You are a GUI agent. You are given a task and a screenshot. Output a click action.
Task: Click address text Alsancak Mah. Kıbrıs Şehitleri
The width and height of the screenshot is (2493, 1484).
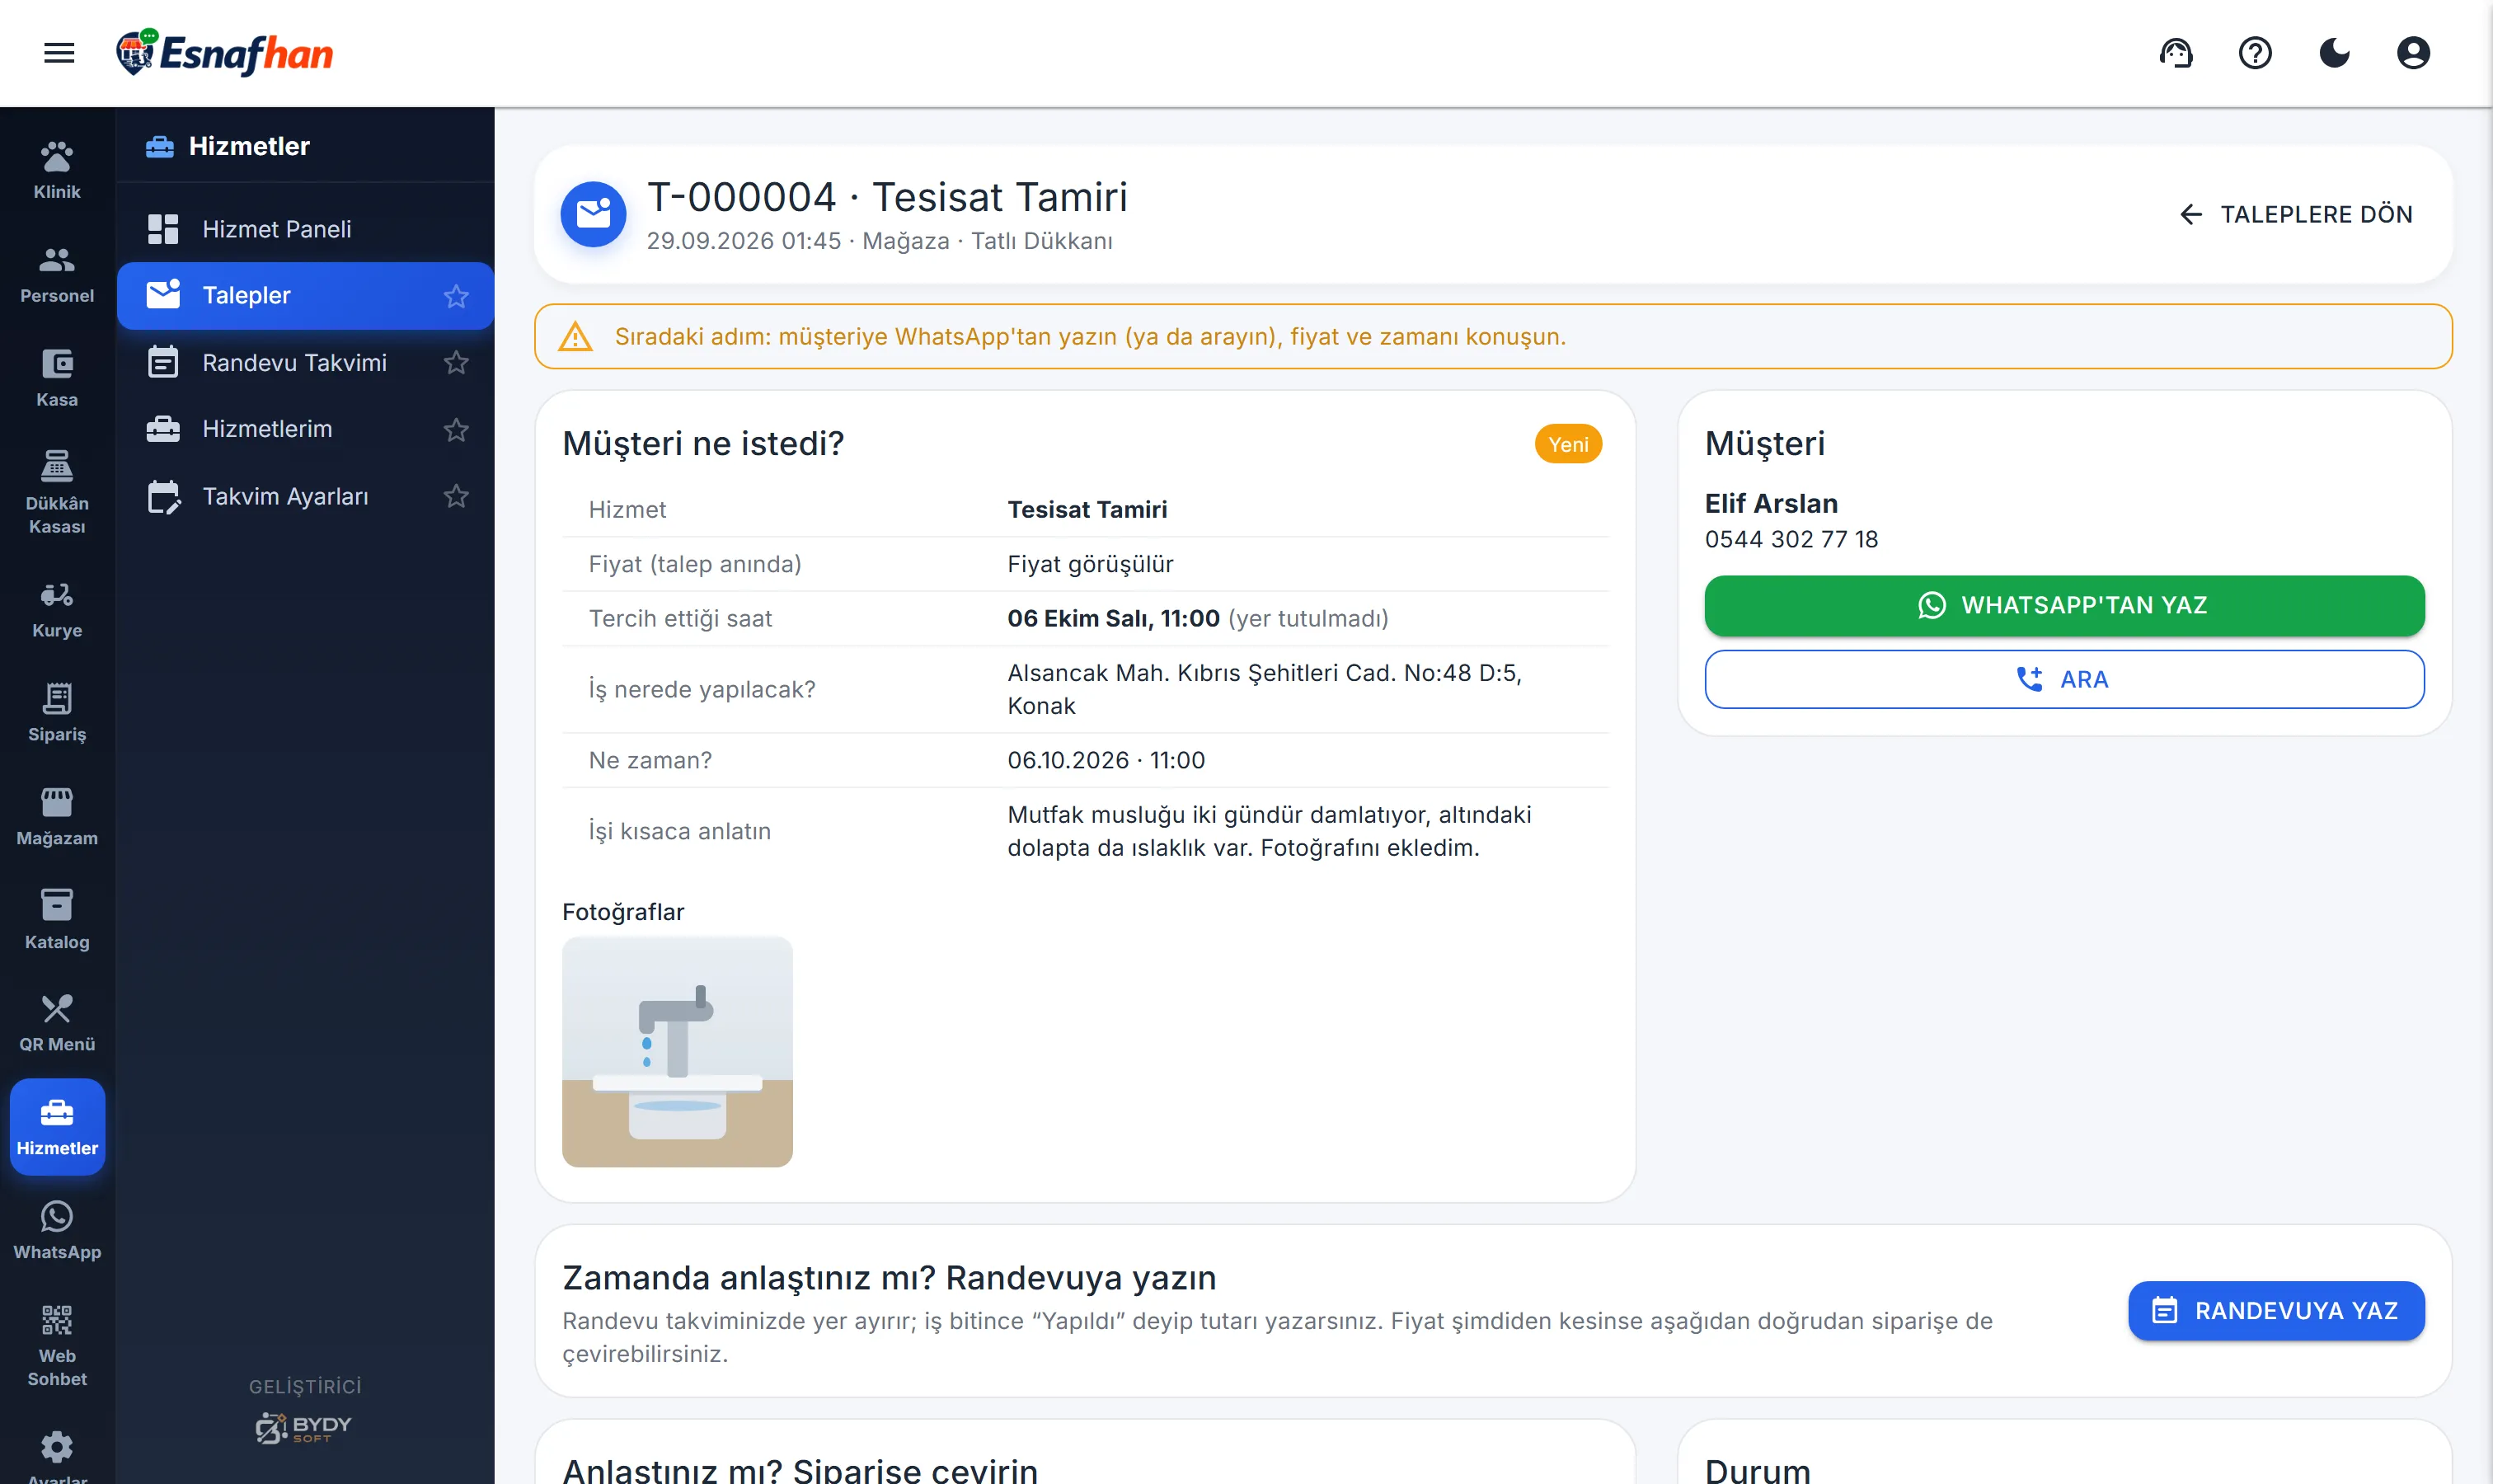[x=1264, y=689]
